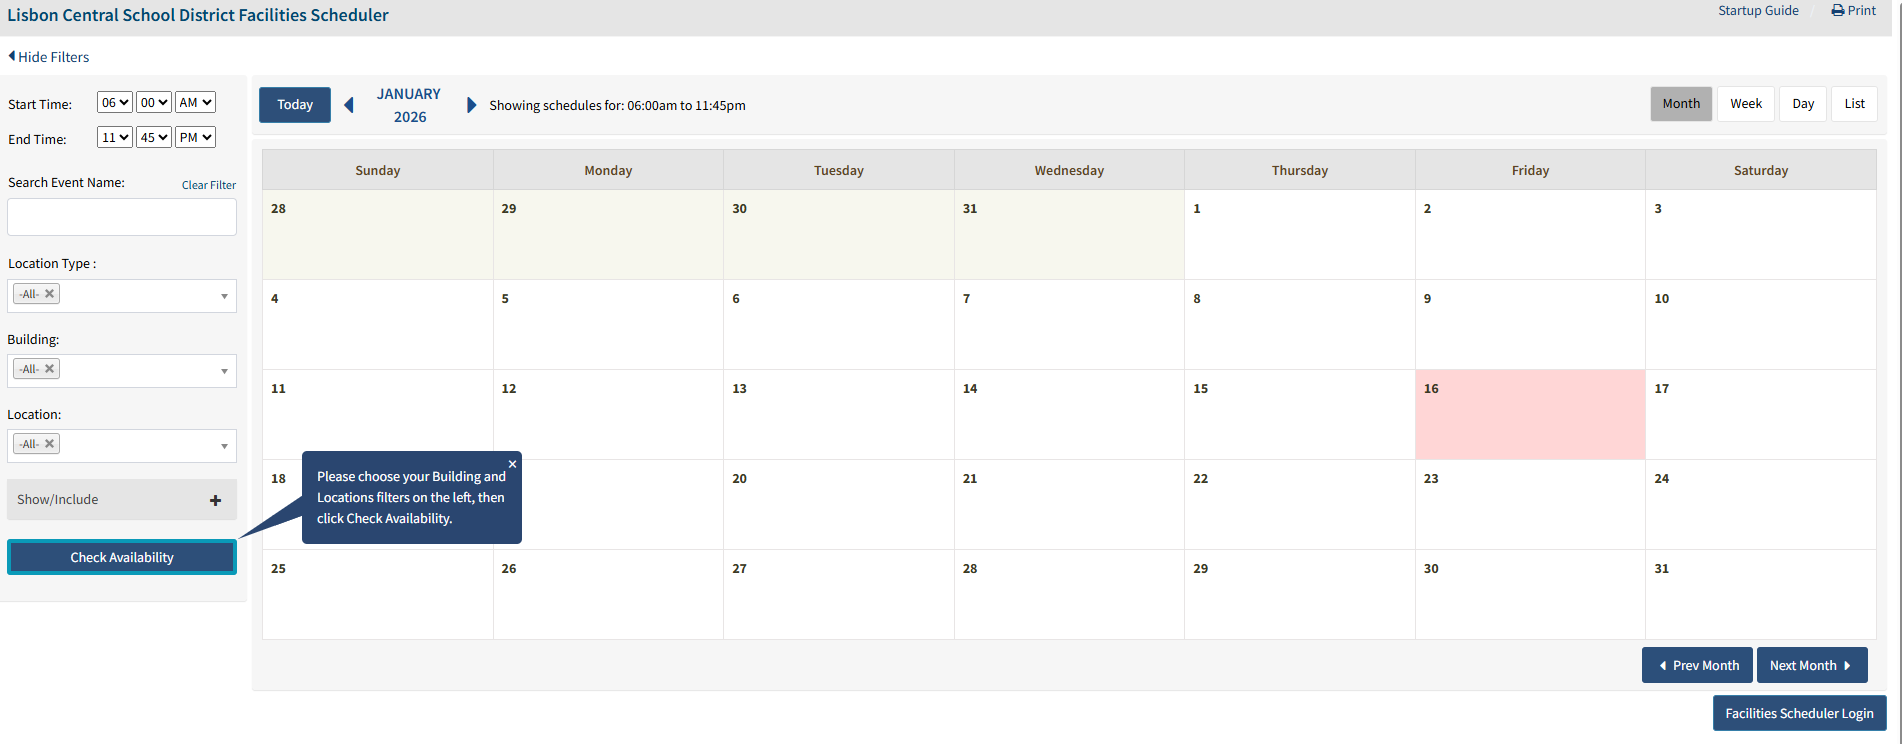Remove the -All- tag in Building filter
Image resolution: width=1902 pixels, height=744 pixels.
[x=49, y=369]
